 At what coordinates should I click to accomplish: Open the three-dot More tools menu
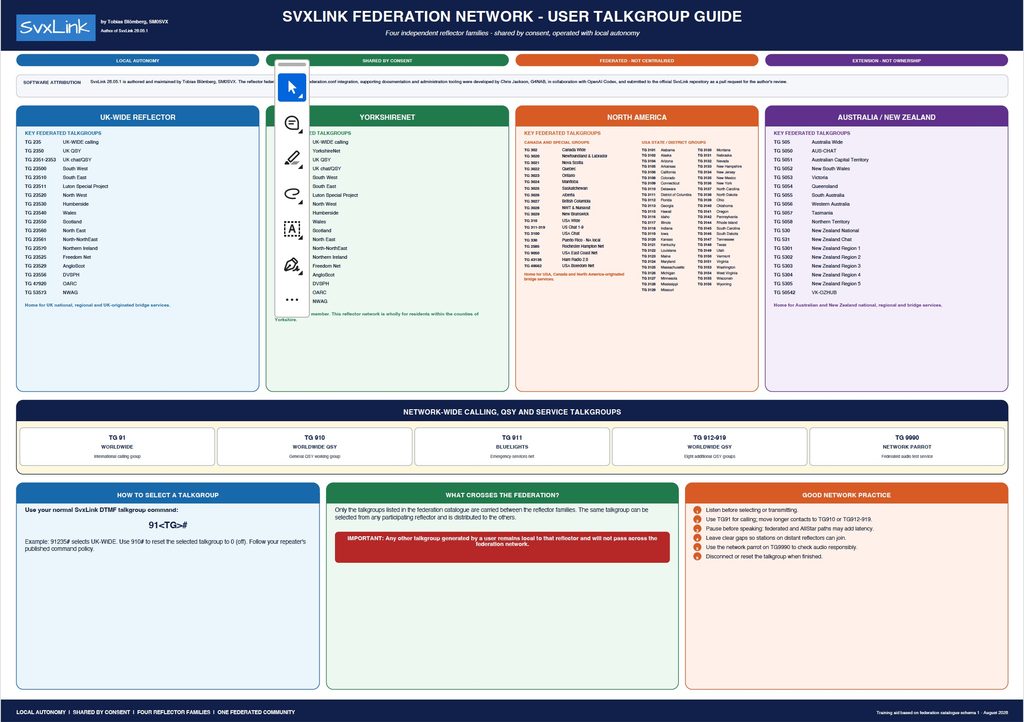pyautogui.click(x=292, y=300)
